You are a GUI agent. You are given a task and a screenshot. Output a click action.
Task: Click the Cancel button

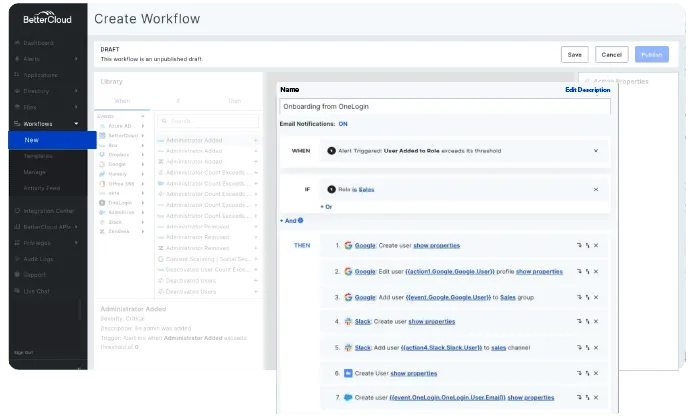tap(612, 55)
